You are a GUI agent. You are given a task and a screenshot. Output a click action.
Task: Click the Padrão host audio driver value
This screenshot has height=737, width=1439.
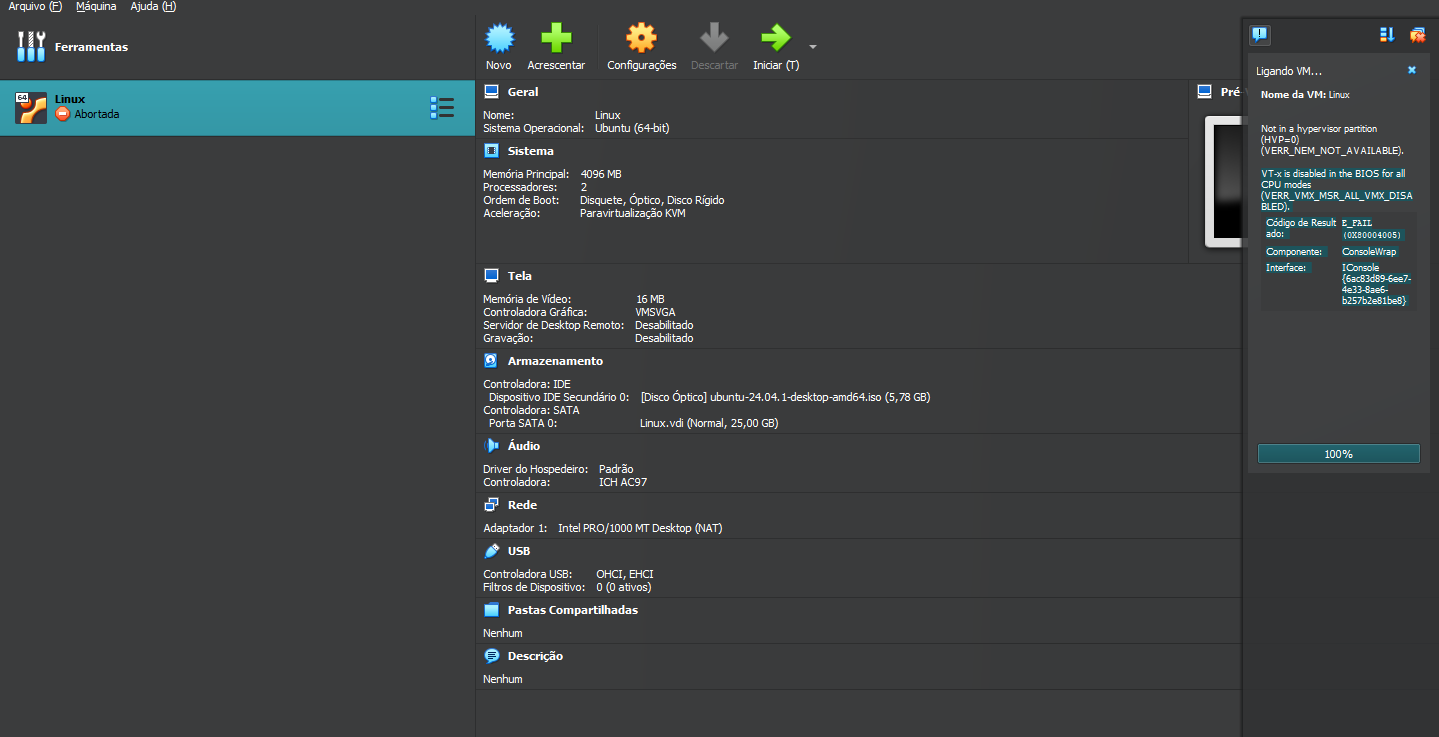click(x=616, y=469)
